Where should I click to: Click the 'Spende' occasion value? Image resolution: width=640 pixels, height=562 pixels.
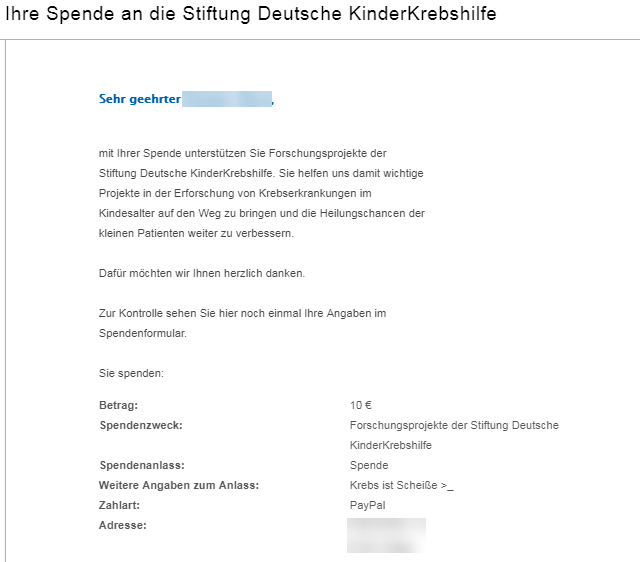[369, 465]
